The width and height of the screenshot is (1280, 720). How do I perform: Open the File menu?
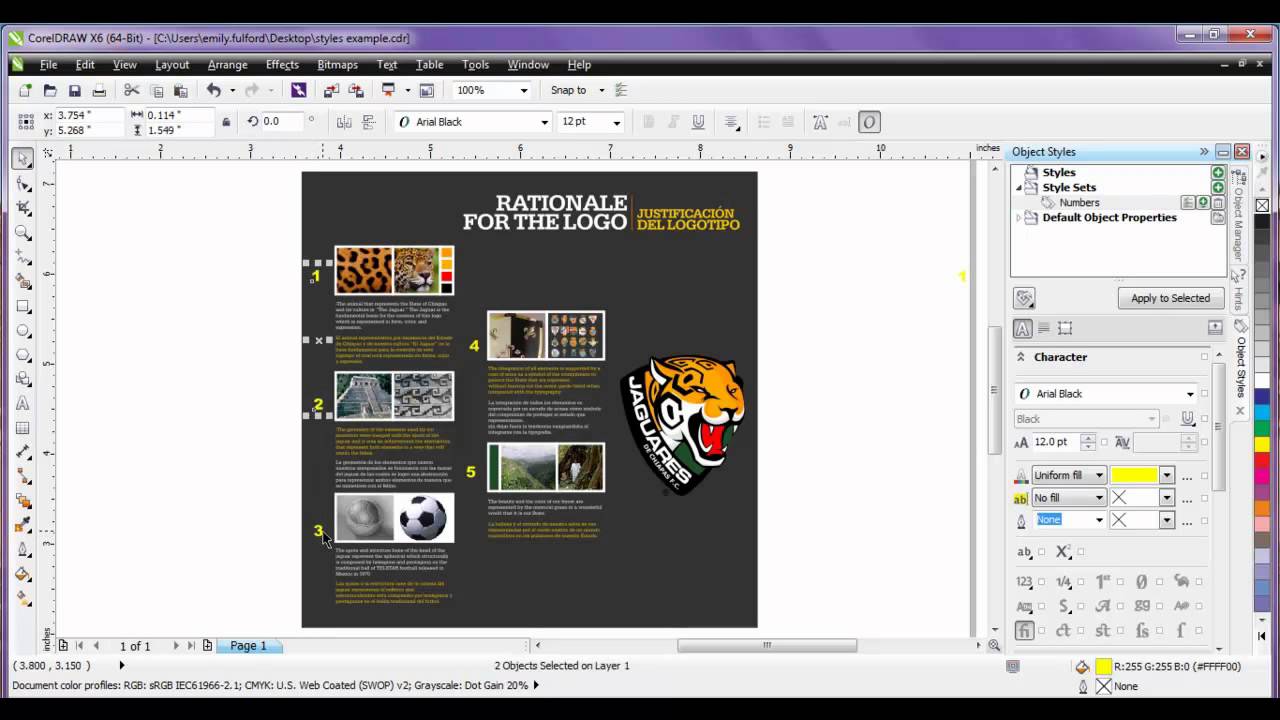pos(48,64)
